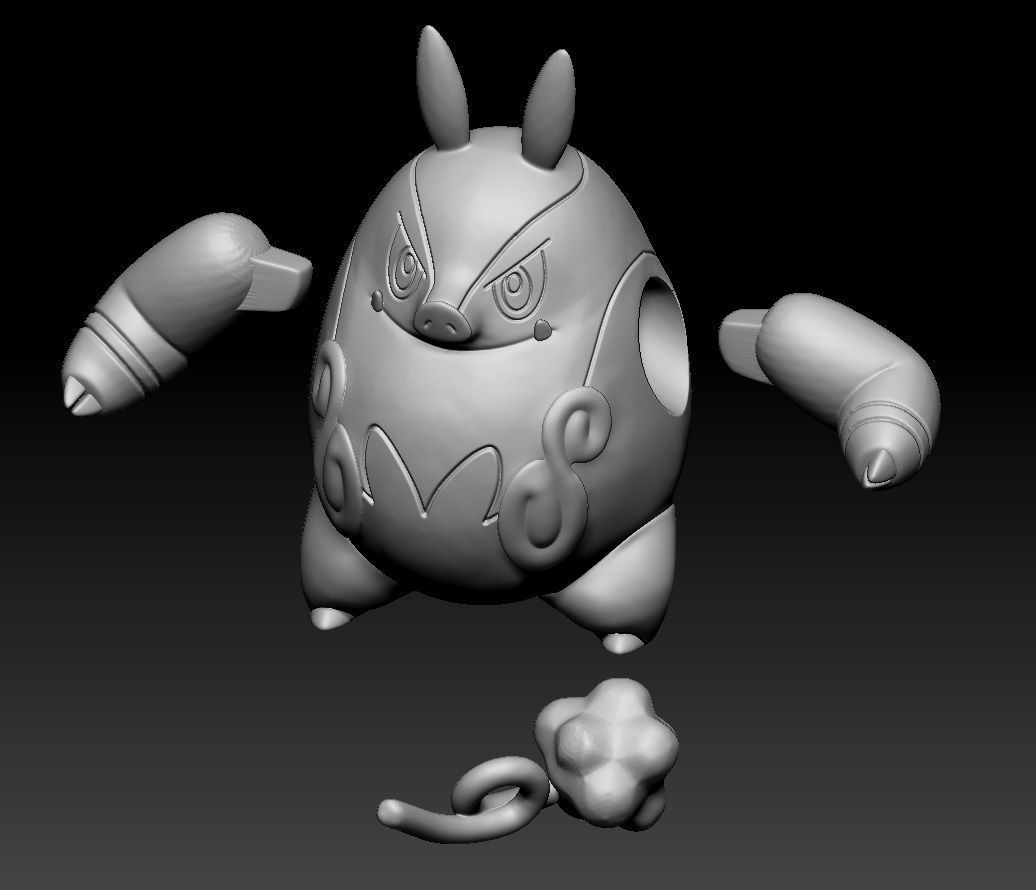The height and width of the screenshot is (890, 1036).
Task: Click the pointed tip of right arm
Action: coord(878,469)
